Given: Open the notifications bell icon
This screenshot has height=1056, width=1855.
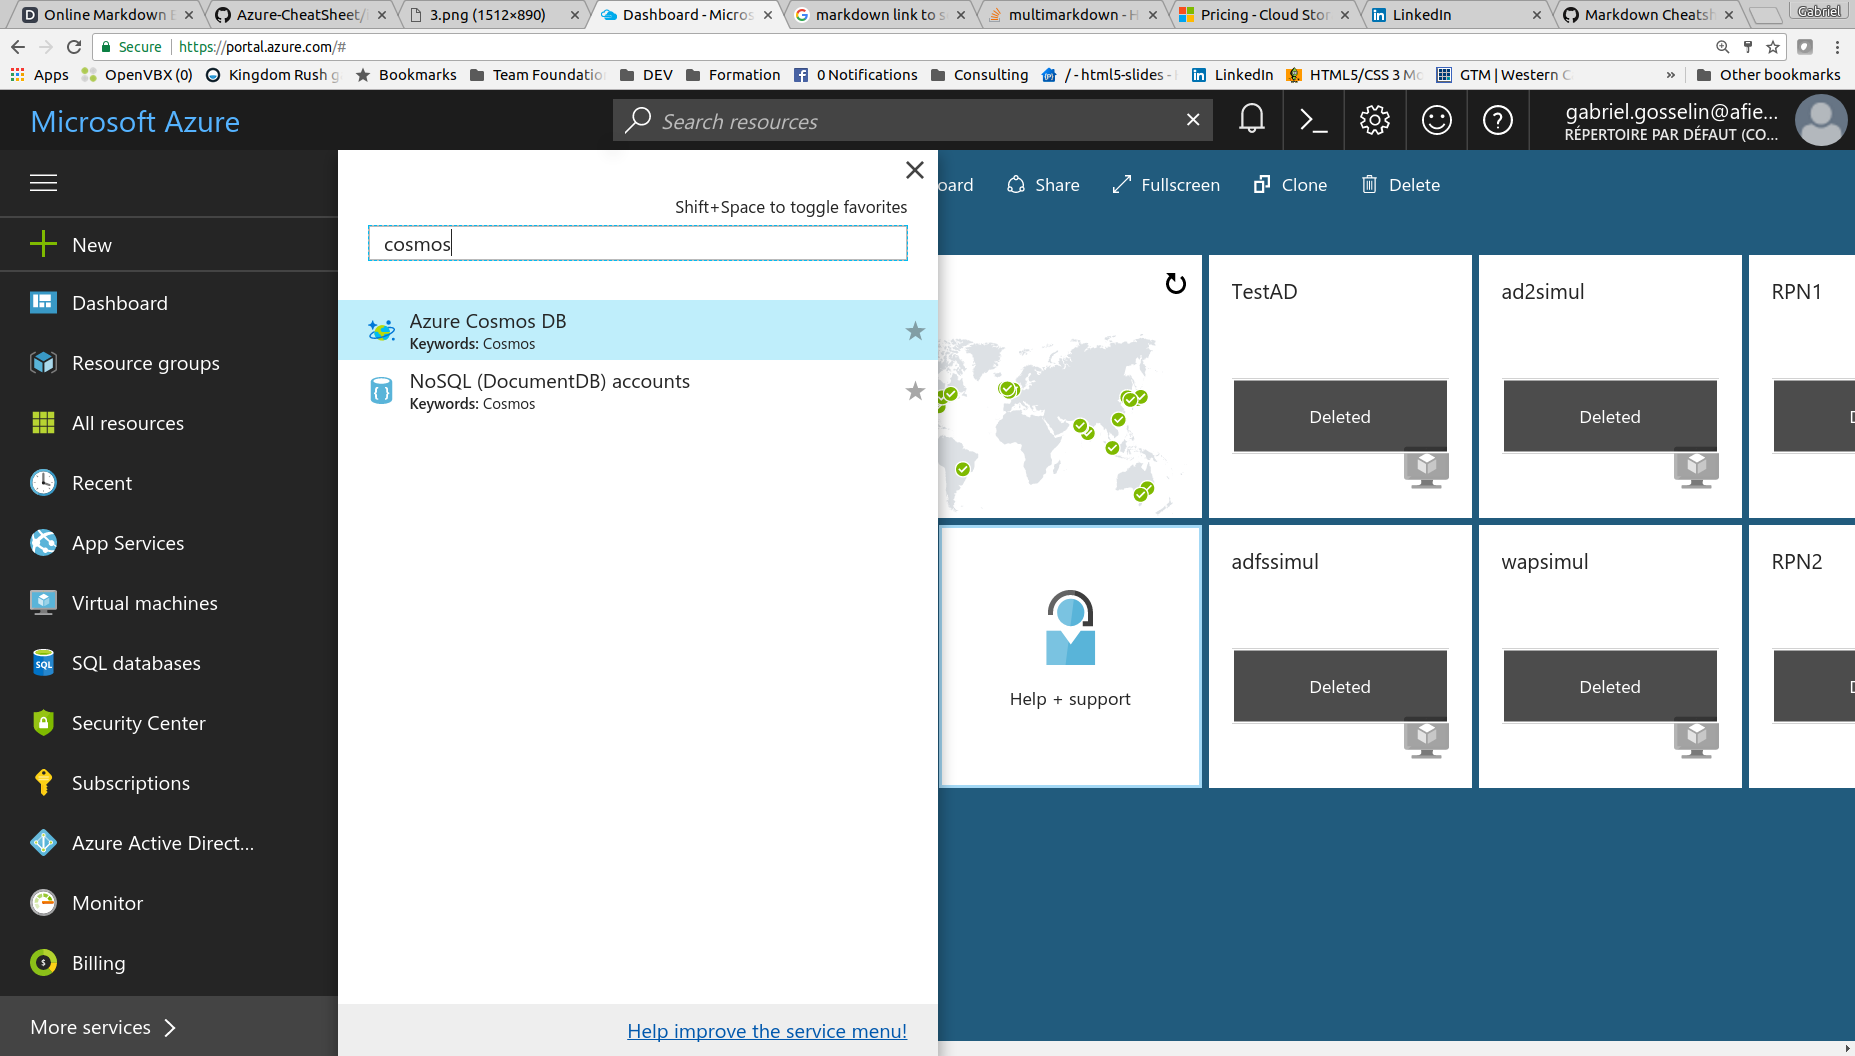Looking at the screenshot, I should 1251,120.
